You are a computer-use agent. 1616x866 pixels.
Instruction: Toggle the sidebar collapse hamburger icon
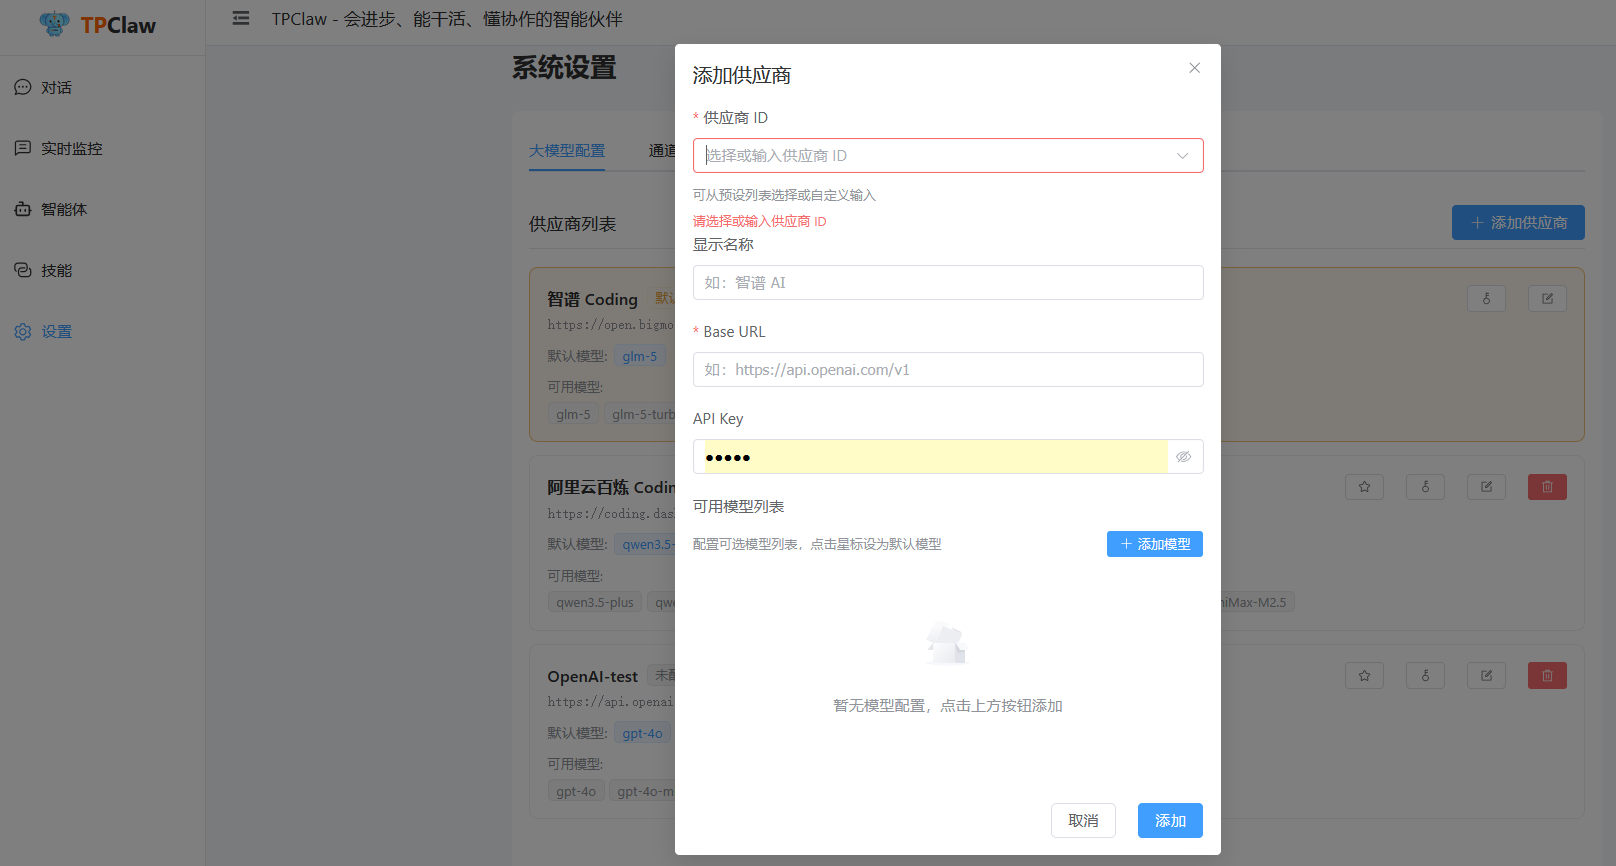tap(241, 18)
